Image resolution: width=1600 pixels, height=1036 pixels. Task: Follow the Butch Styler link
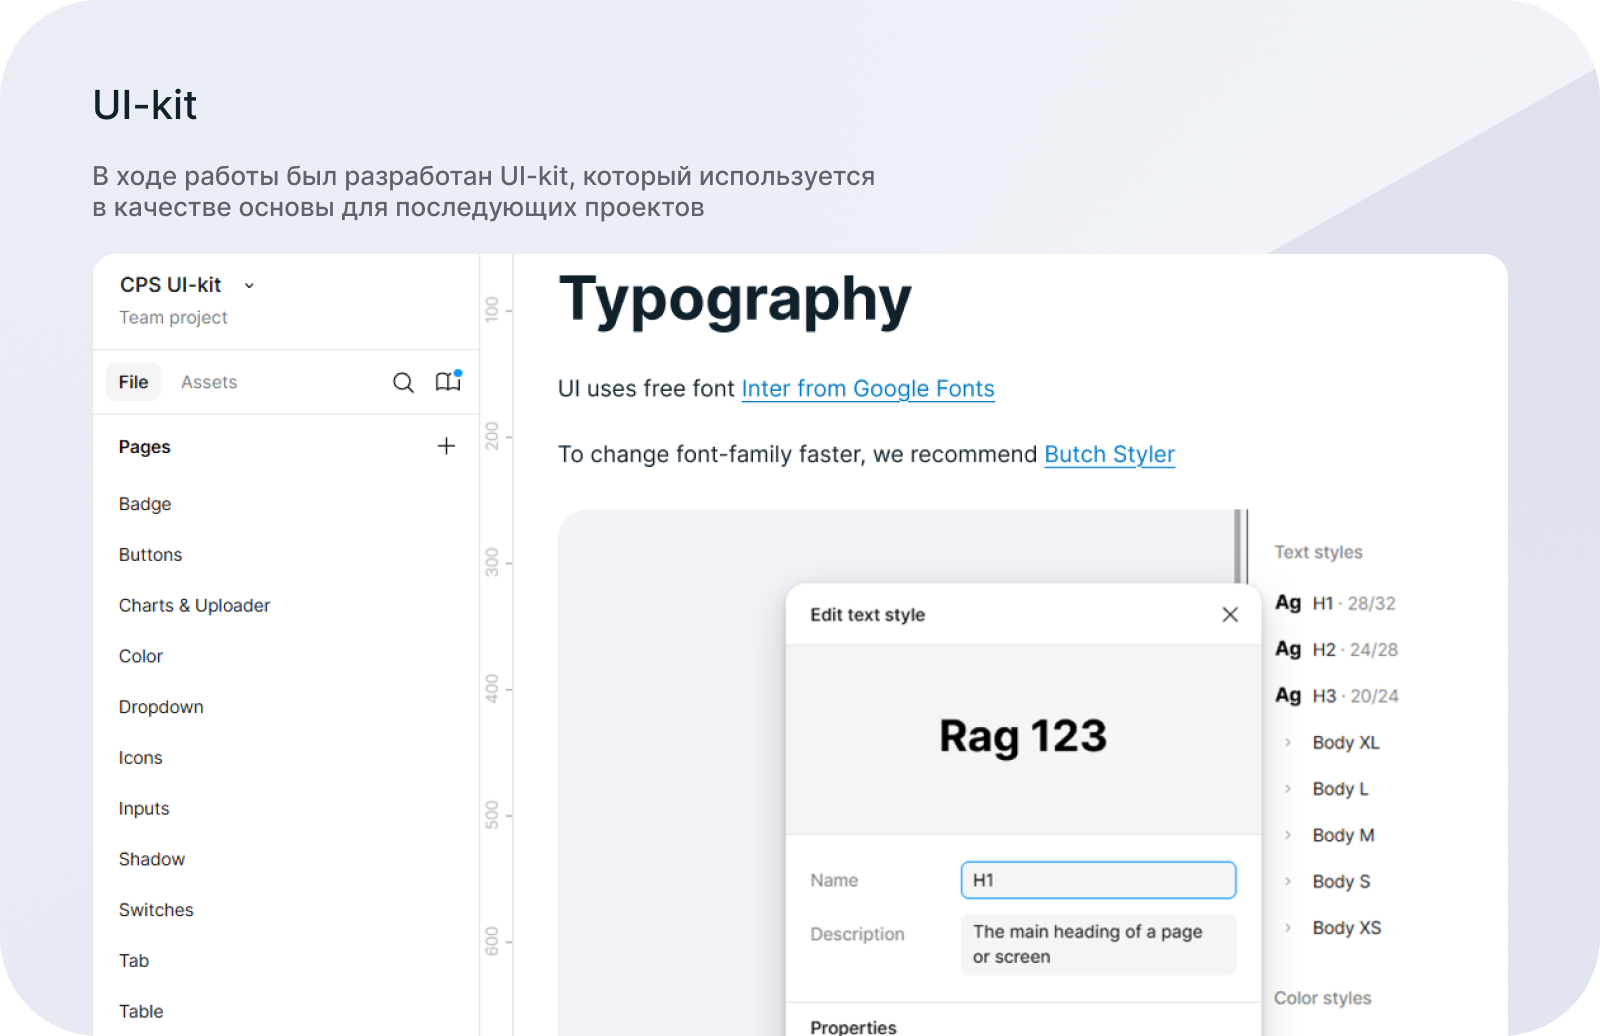click(1109, 454)
